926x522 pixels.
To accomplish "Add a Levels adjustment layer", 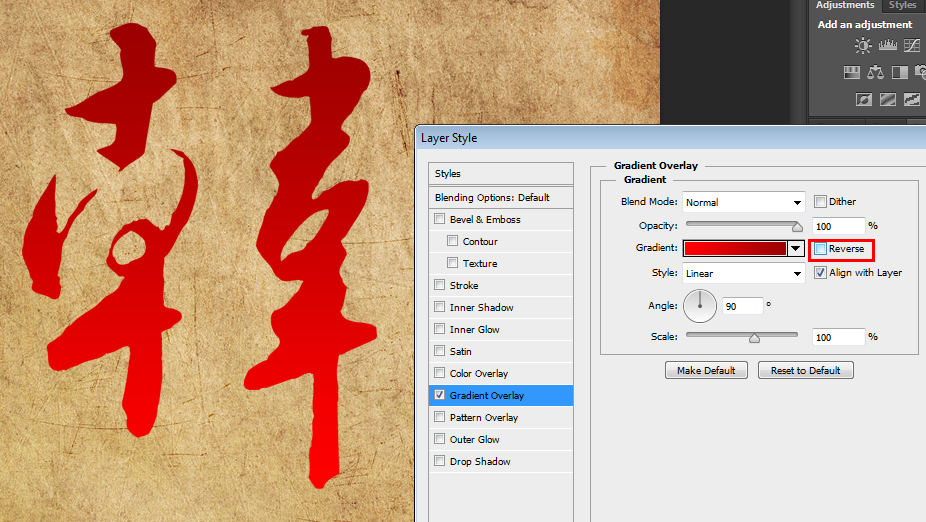I will [x=888, y=45].
